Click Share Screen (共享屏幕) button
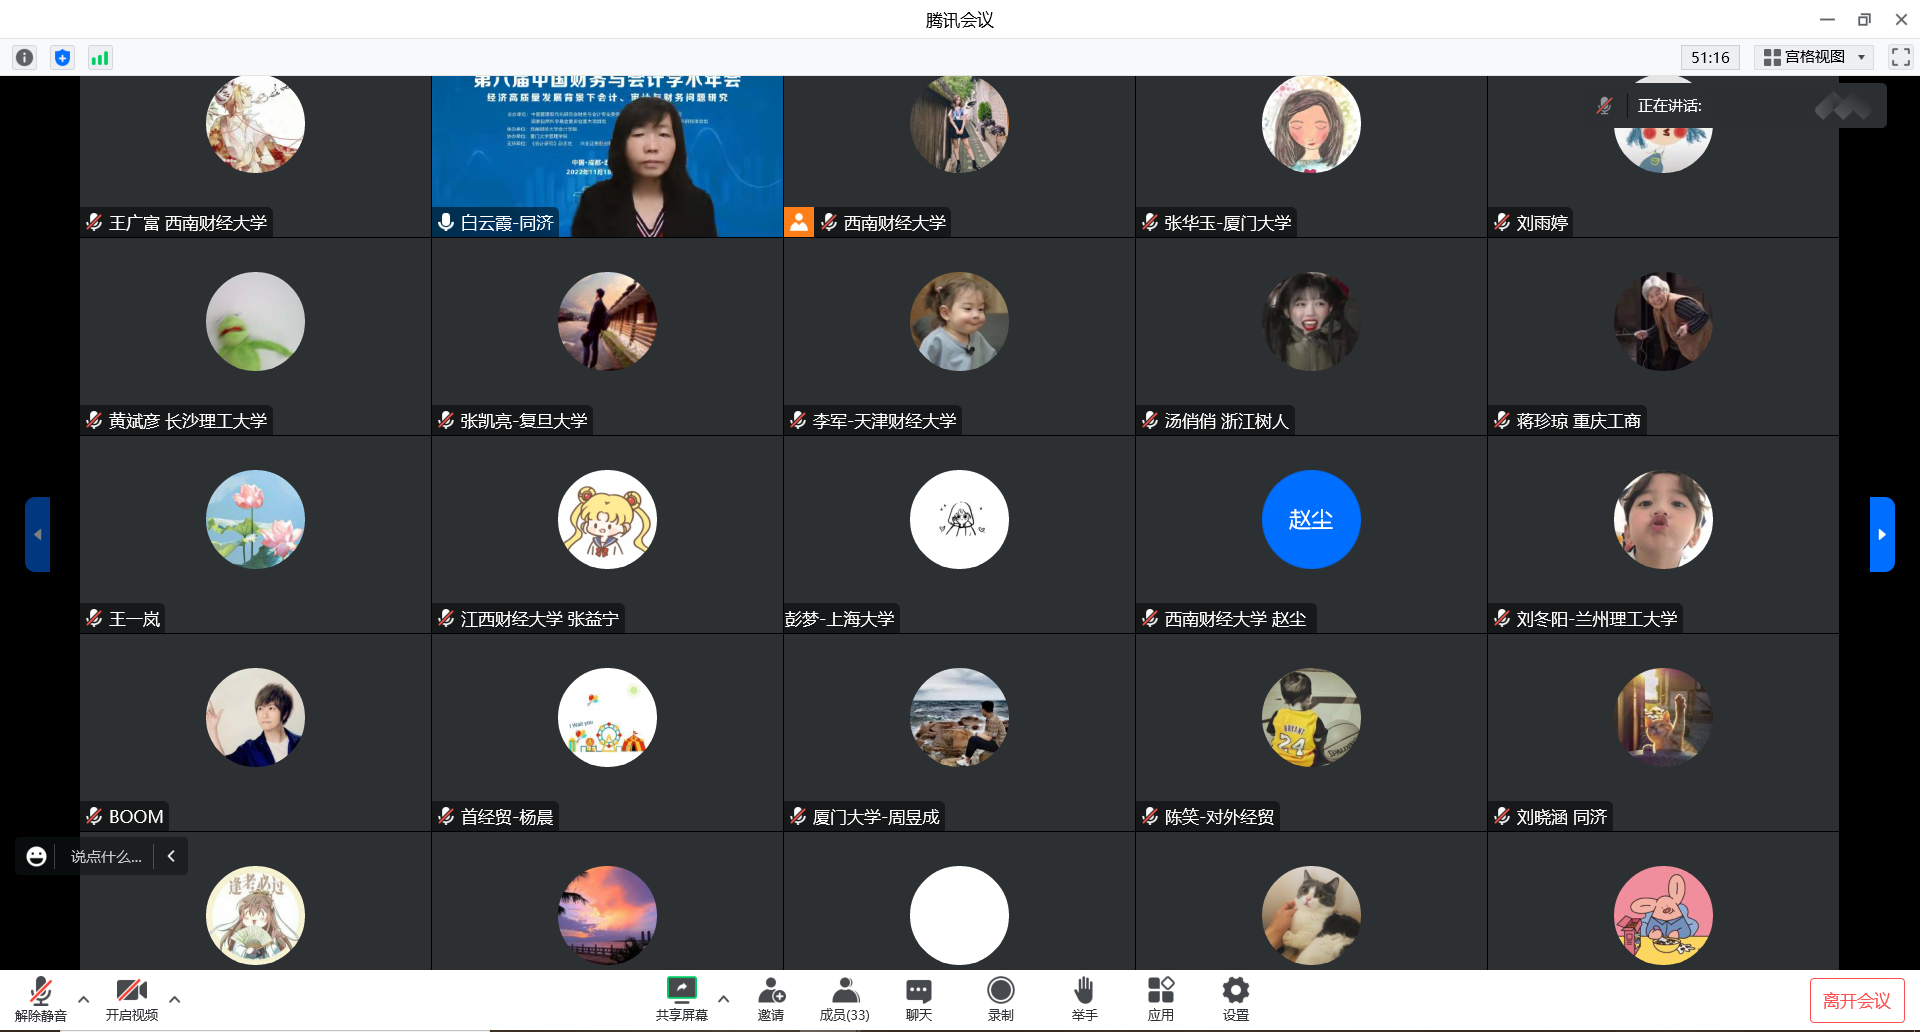This screenshot has height=1032, width=1920. tap(682, 999)
